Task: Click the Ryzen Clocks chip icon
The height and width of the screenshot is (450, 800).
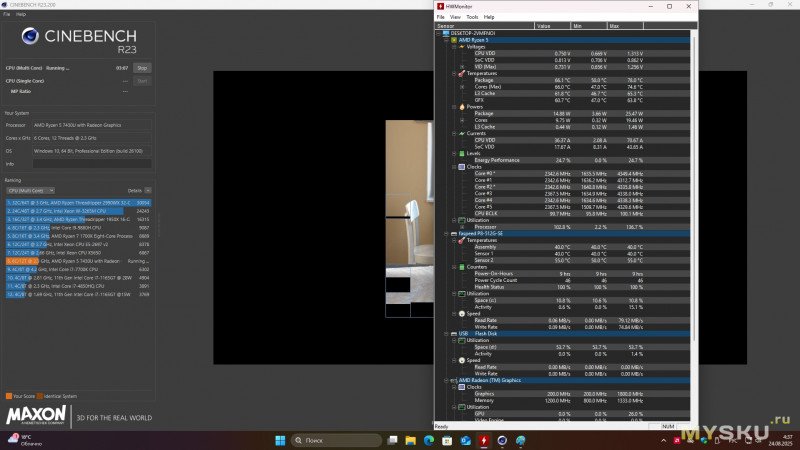Action: click(x=462, y=167)
